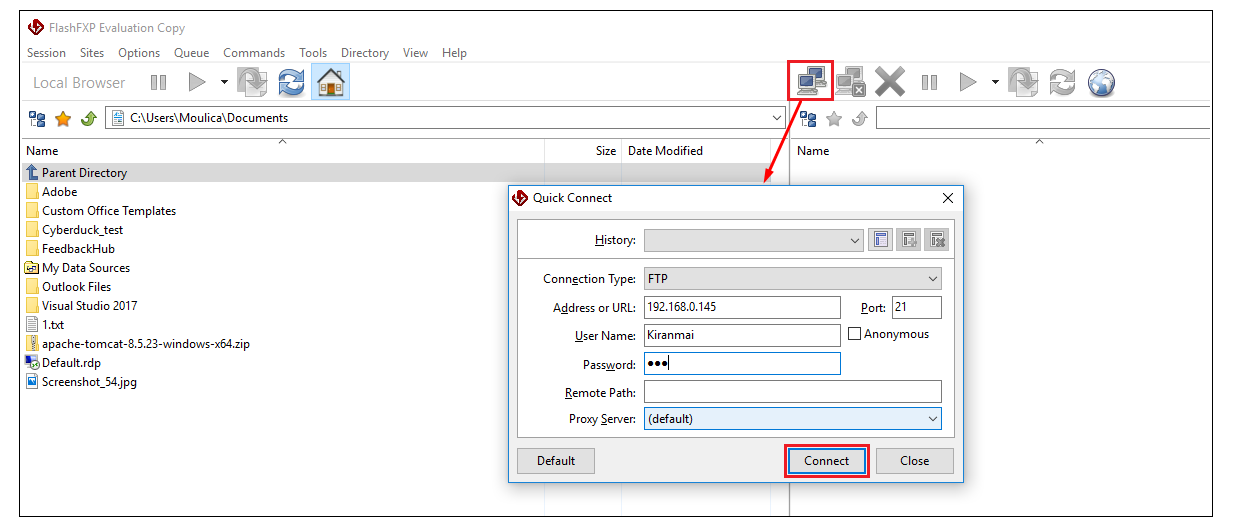Click the grey up-directory arrow in the remote pane
1233x531 pixels.
click(858, 119)
